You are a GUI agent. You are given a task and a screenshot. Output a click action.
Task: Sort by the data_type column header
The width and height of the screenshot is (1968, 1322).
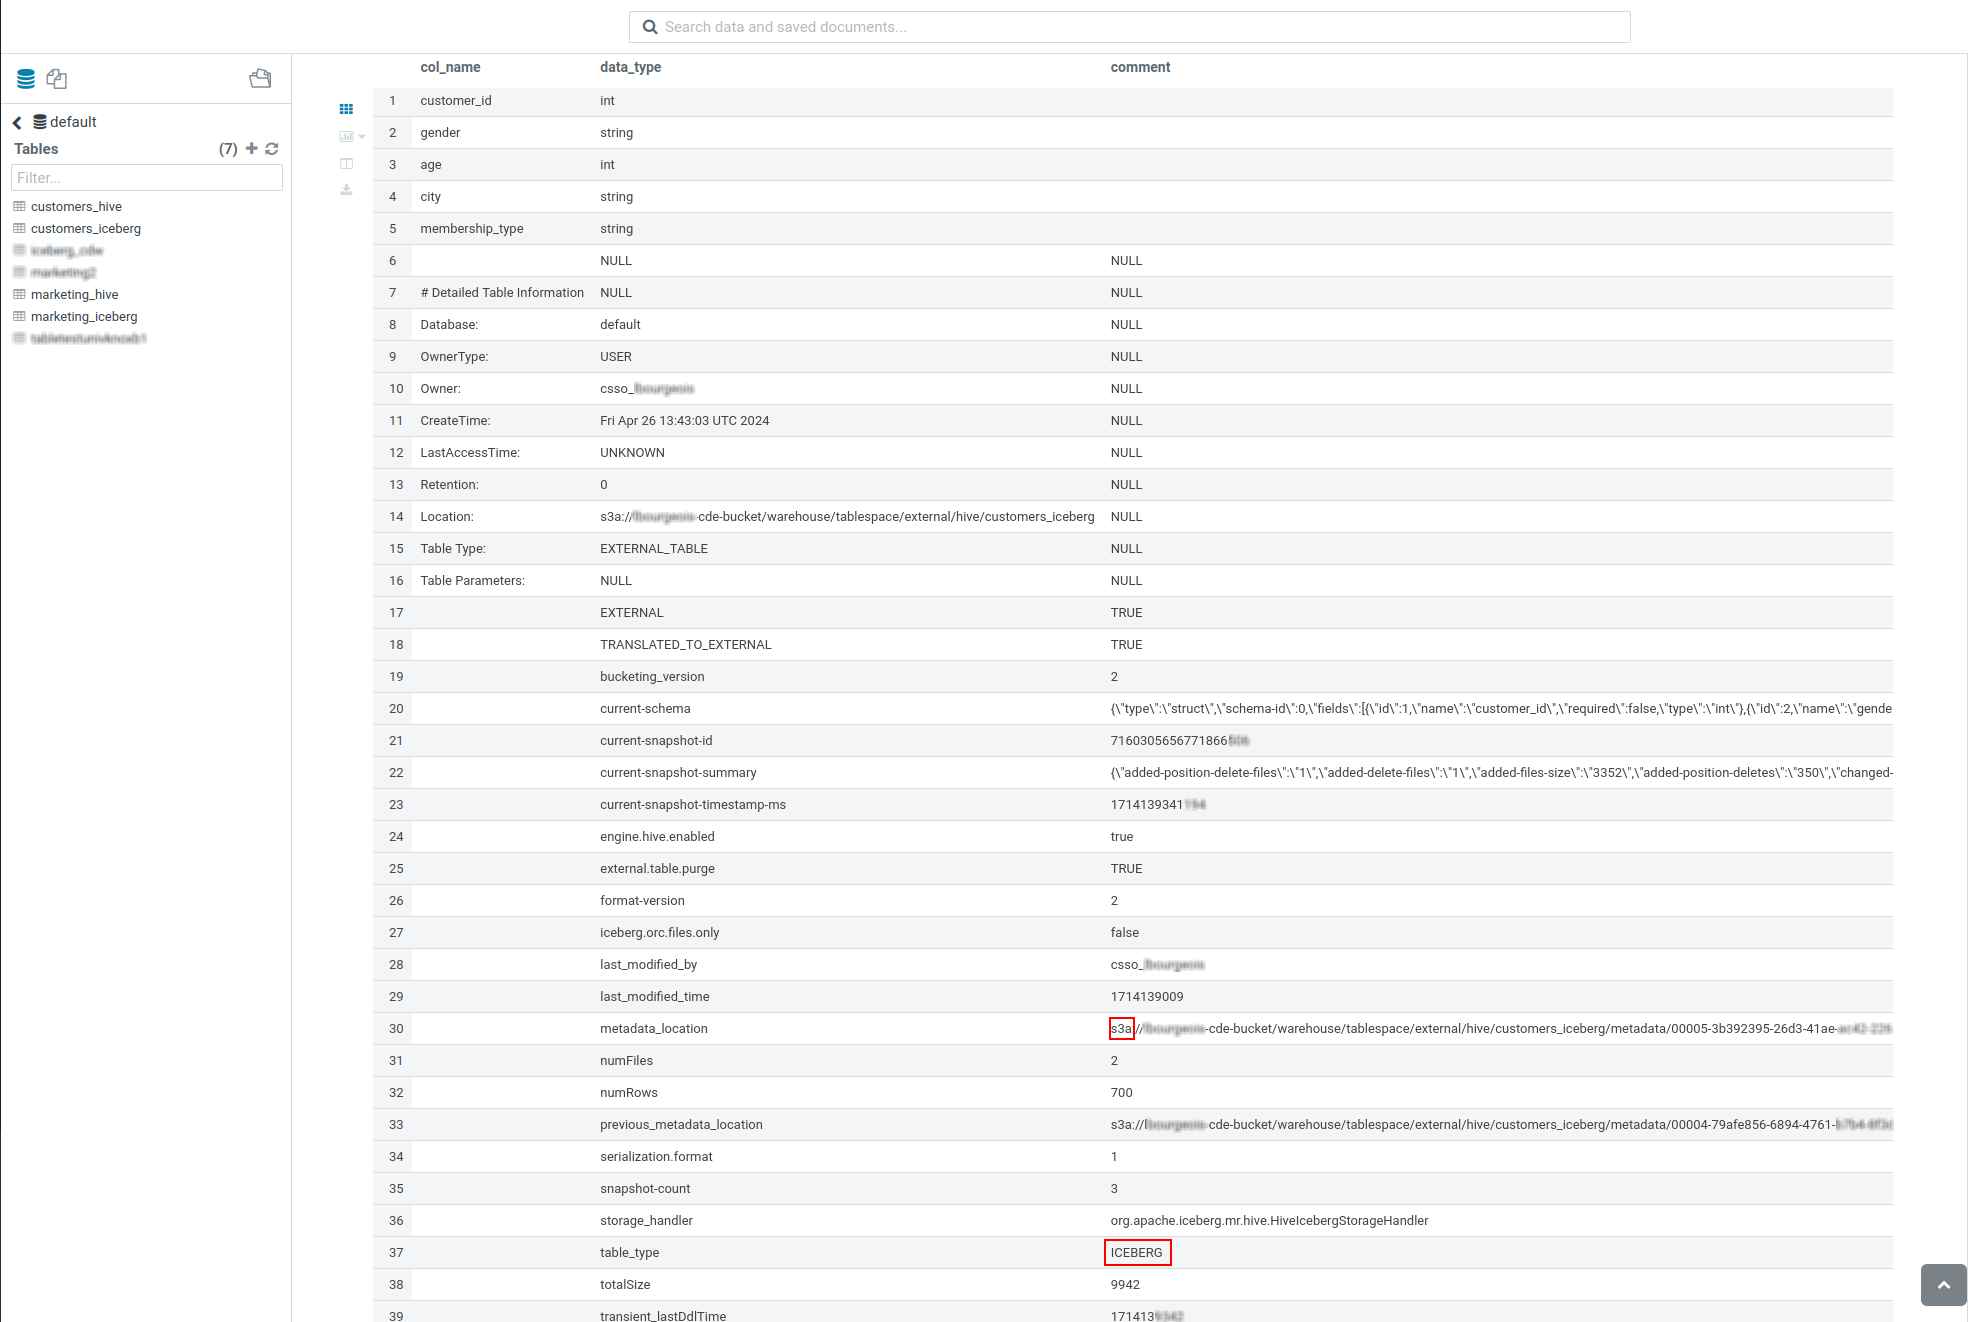(x=630, y=67)
